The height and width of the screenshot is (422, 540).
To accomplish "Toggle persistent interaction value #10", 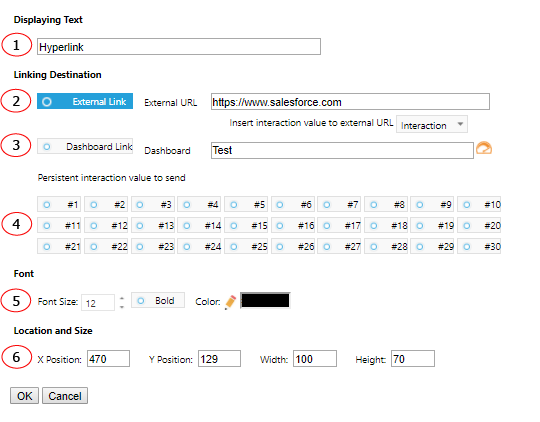I will [479, 204].
